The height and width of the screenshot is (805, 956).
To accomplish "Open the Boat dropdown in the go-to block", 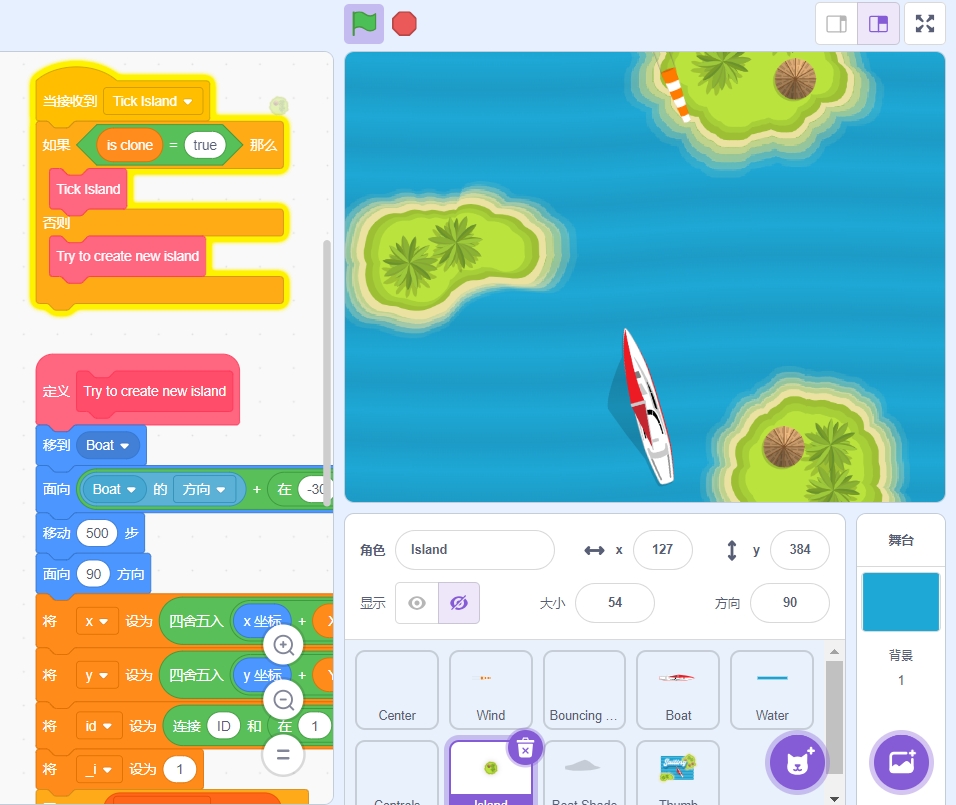I will (107, 445).
